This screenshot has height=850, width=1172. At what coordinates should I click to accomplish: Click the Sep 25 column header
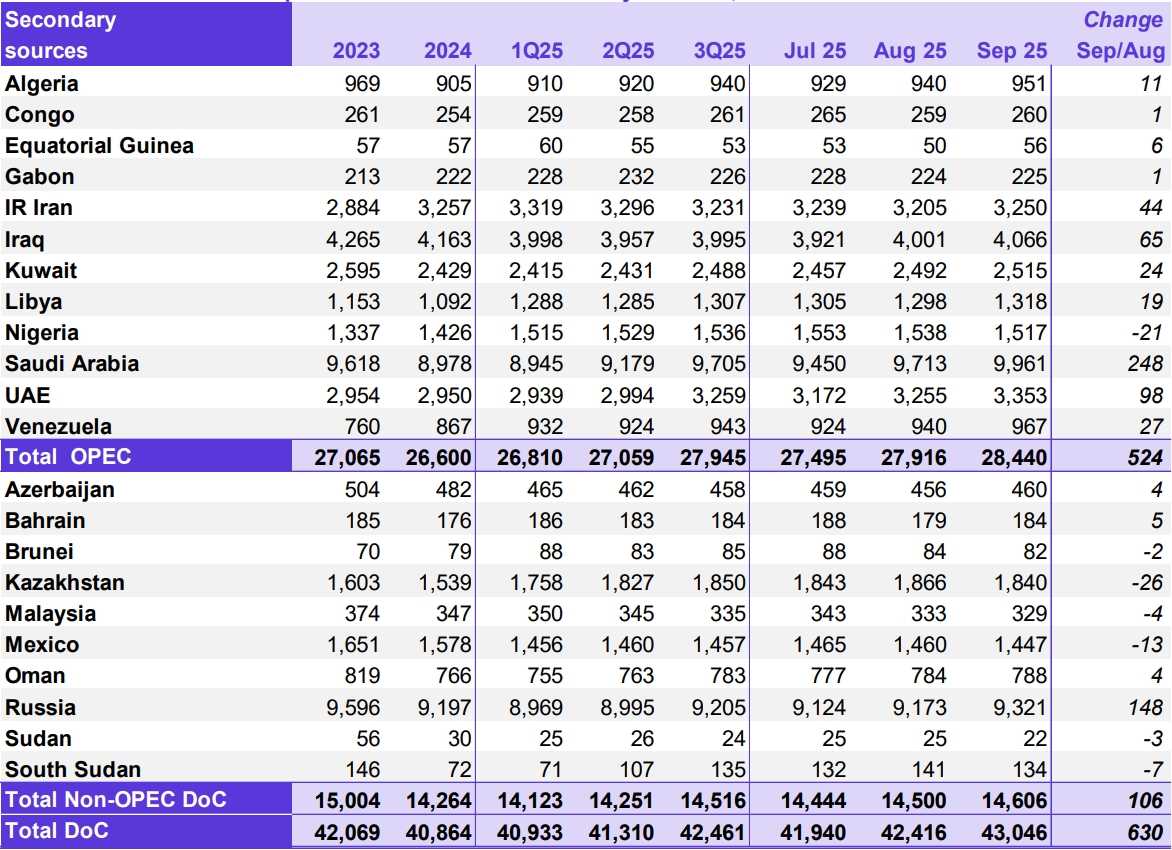1011,51
